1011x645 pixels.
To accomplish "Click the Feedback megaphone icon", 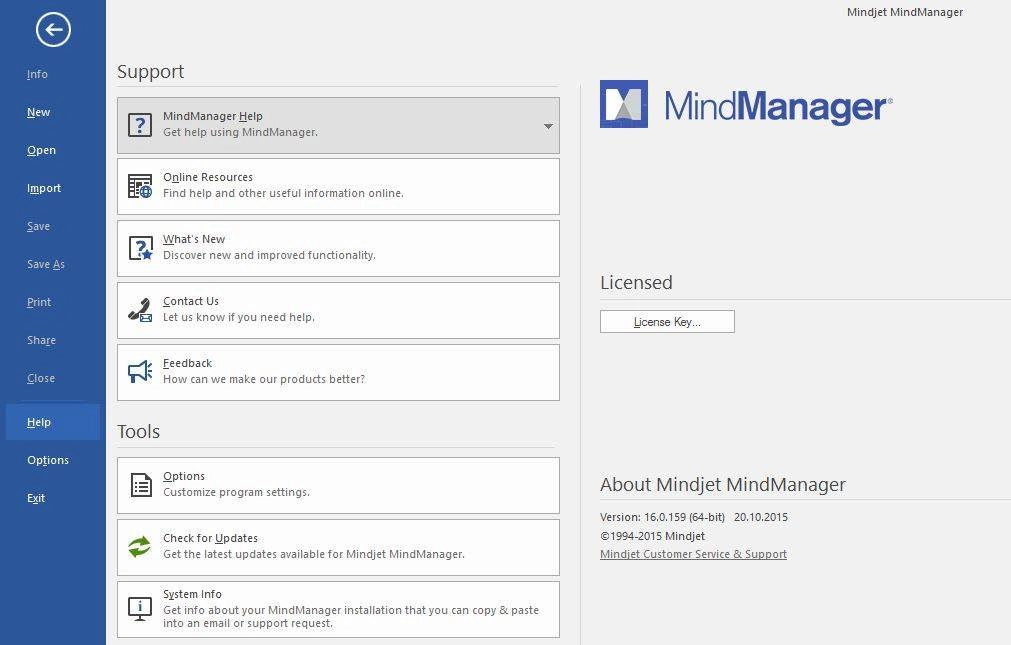I will [140, 372].
